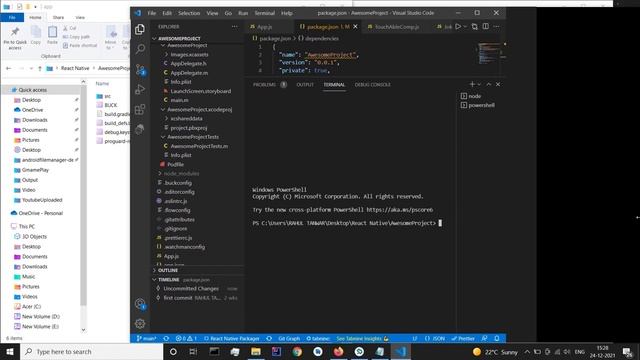Select Uncommitted Changes in the timeline

coord(191,289)
